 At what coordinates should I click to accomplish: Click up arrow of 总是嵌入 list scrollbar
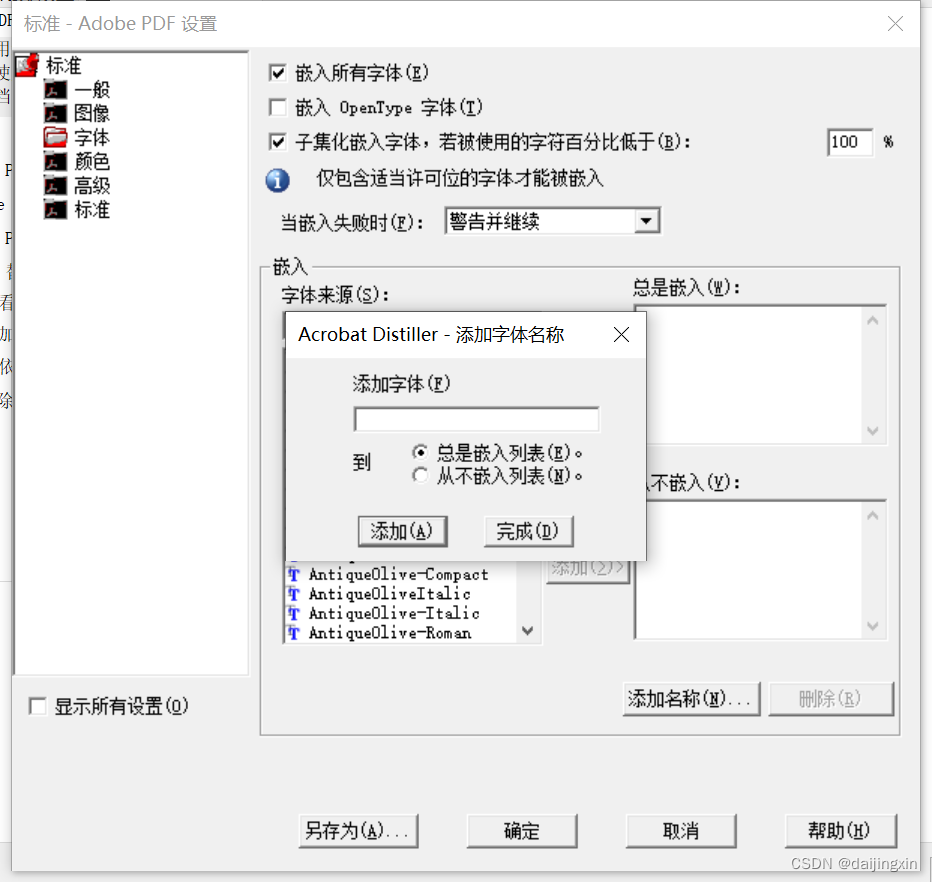[873, 321]
